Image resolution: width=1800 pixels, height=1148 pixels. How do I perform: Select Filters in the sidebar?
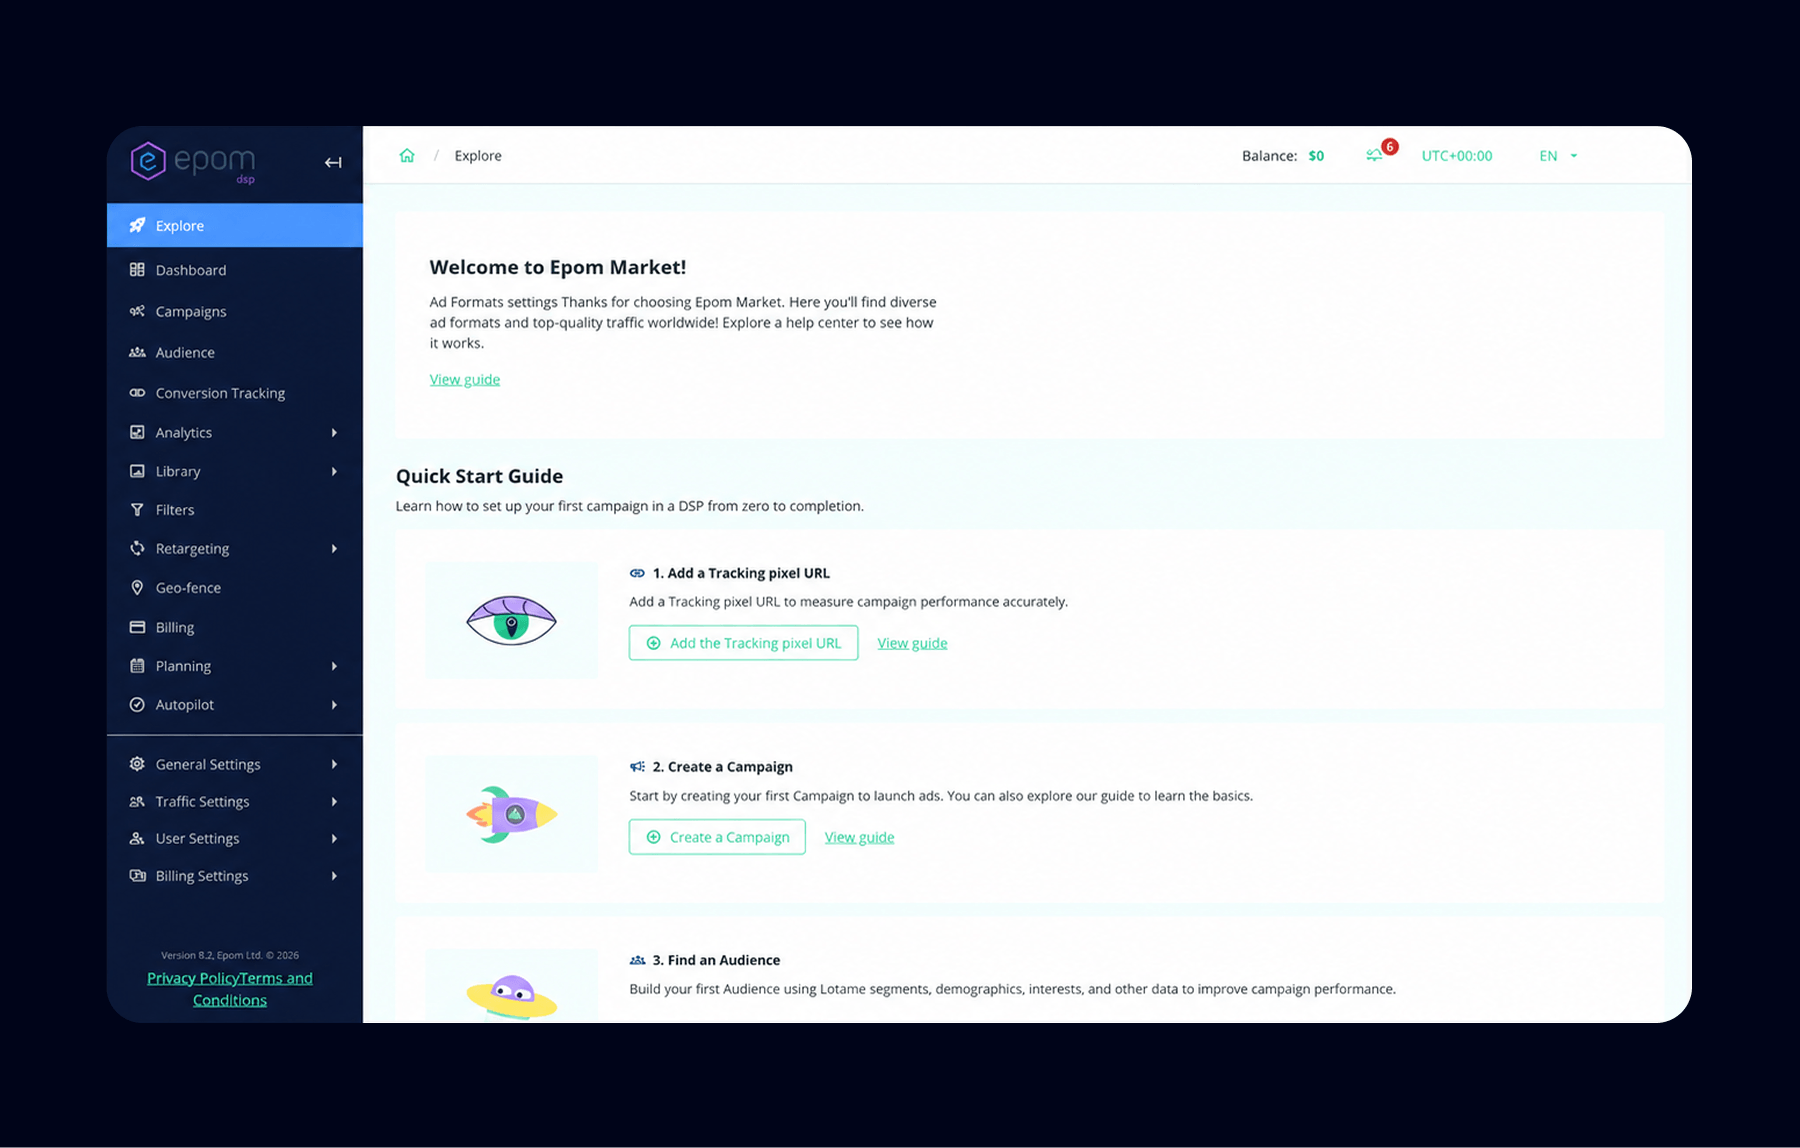[235, 510]
